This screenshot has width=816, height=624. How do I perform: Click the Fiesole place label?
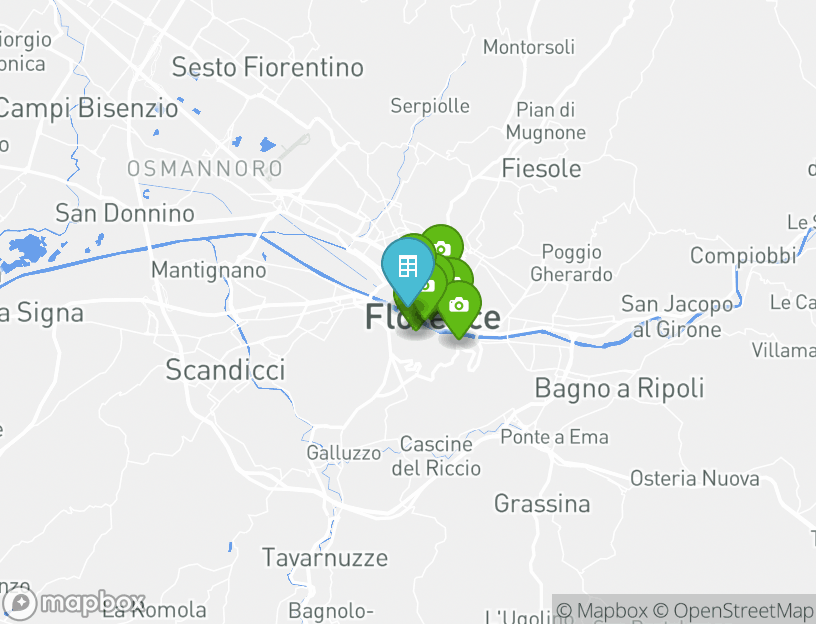(x=541, y=169)
